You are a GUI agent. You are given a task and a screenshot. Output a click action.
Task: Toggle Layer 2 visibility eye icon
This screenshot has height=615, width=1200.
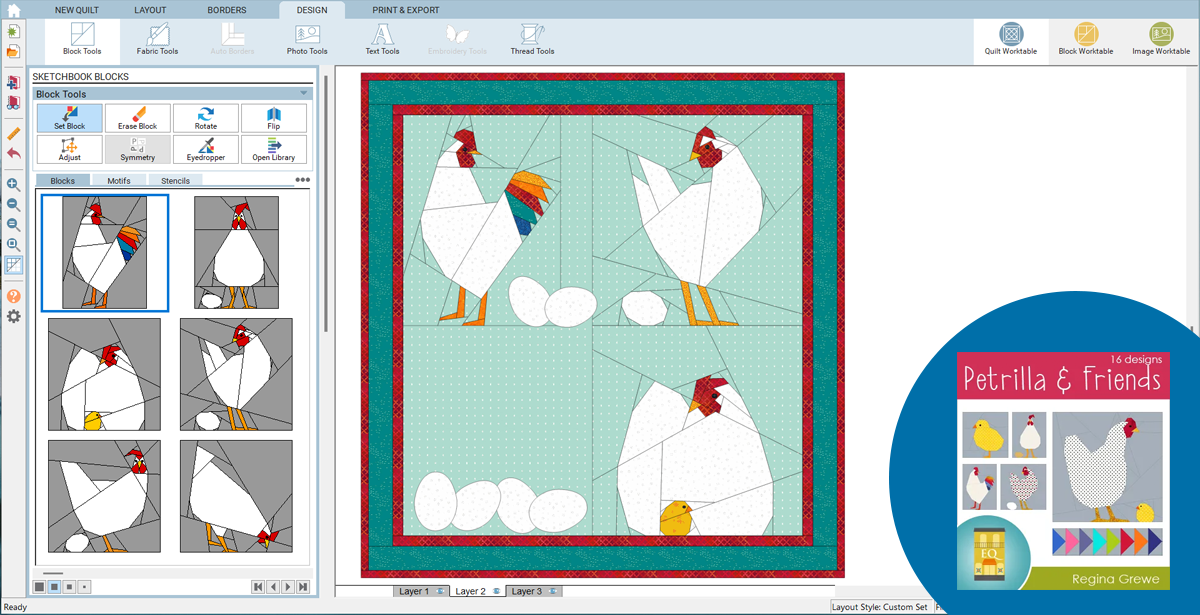(x=496, y=592)
